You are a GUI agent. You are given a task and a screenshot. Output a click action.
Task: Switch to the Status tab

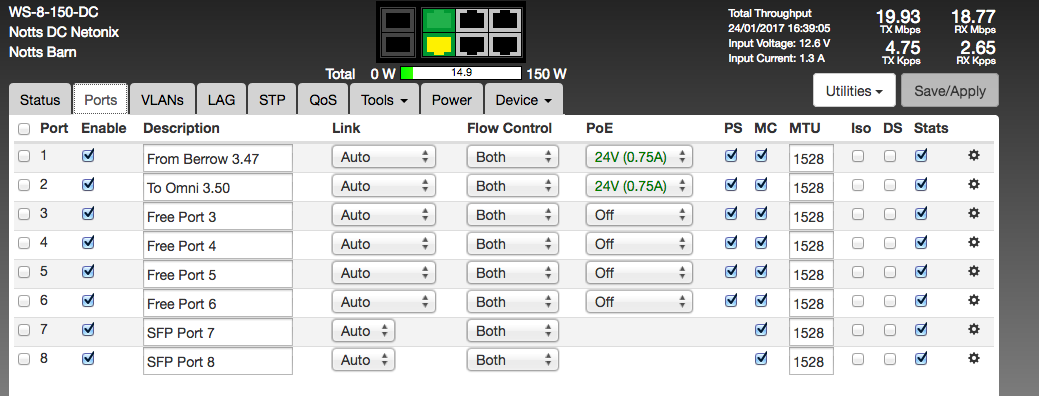click(40, 100)
